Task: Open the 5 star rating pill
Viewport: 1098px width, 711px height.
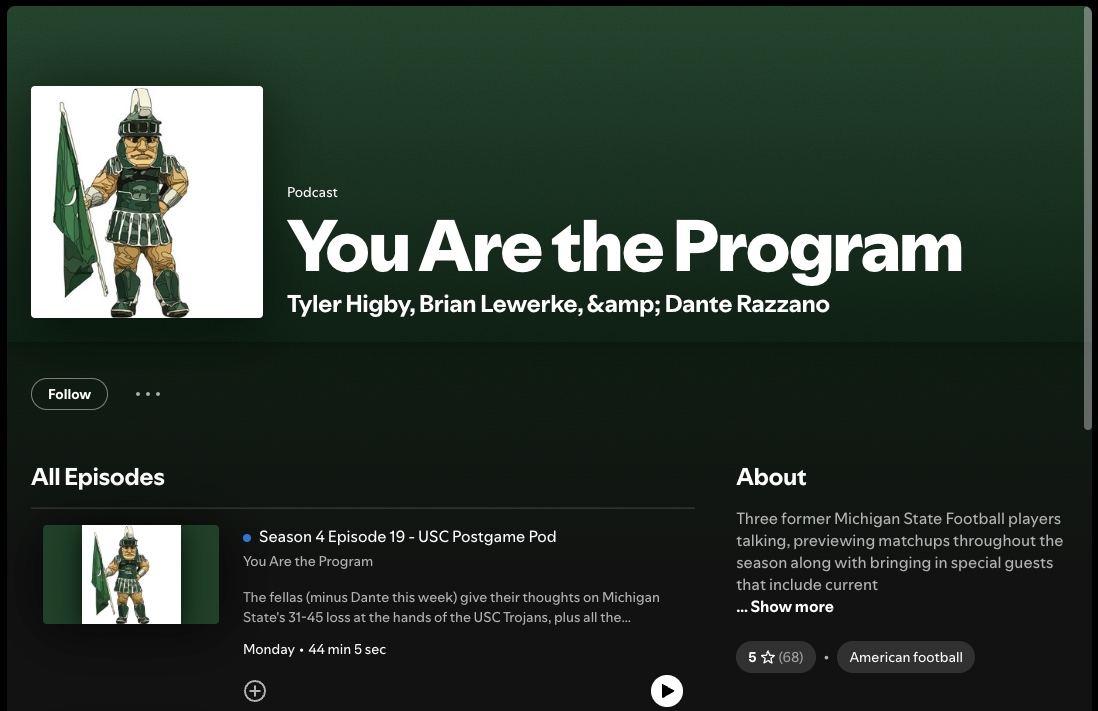Action: click(x=775, y=657)
